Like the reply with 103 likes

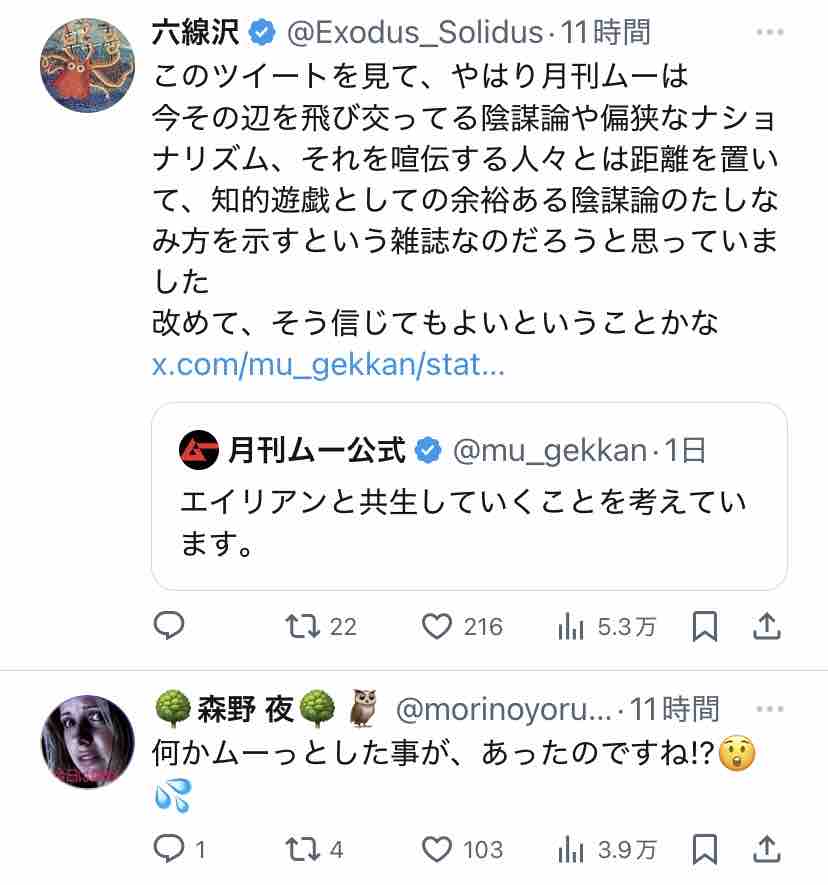coord(462,849)
